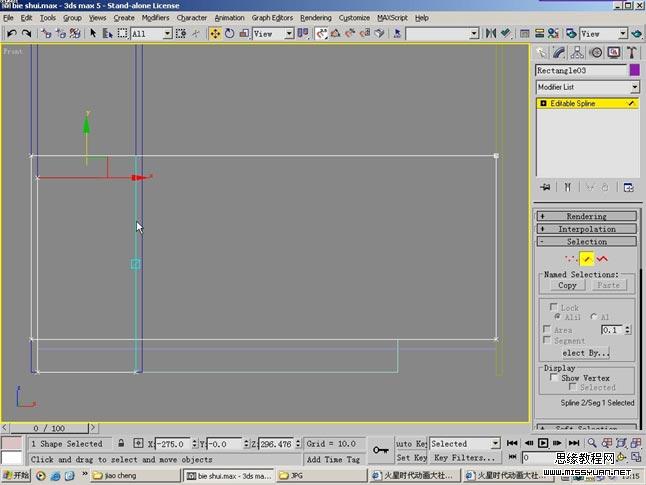Enable the Show Vertex Numbers checkbox

click(554, 377)
